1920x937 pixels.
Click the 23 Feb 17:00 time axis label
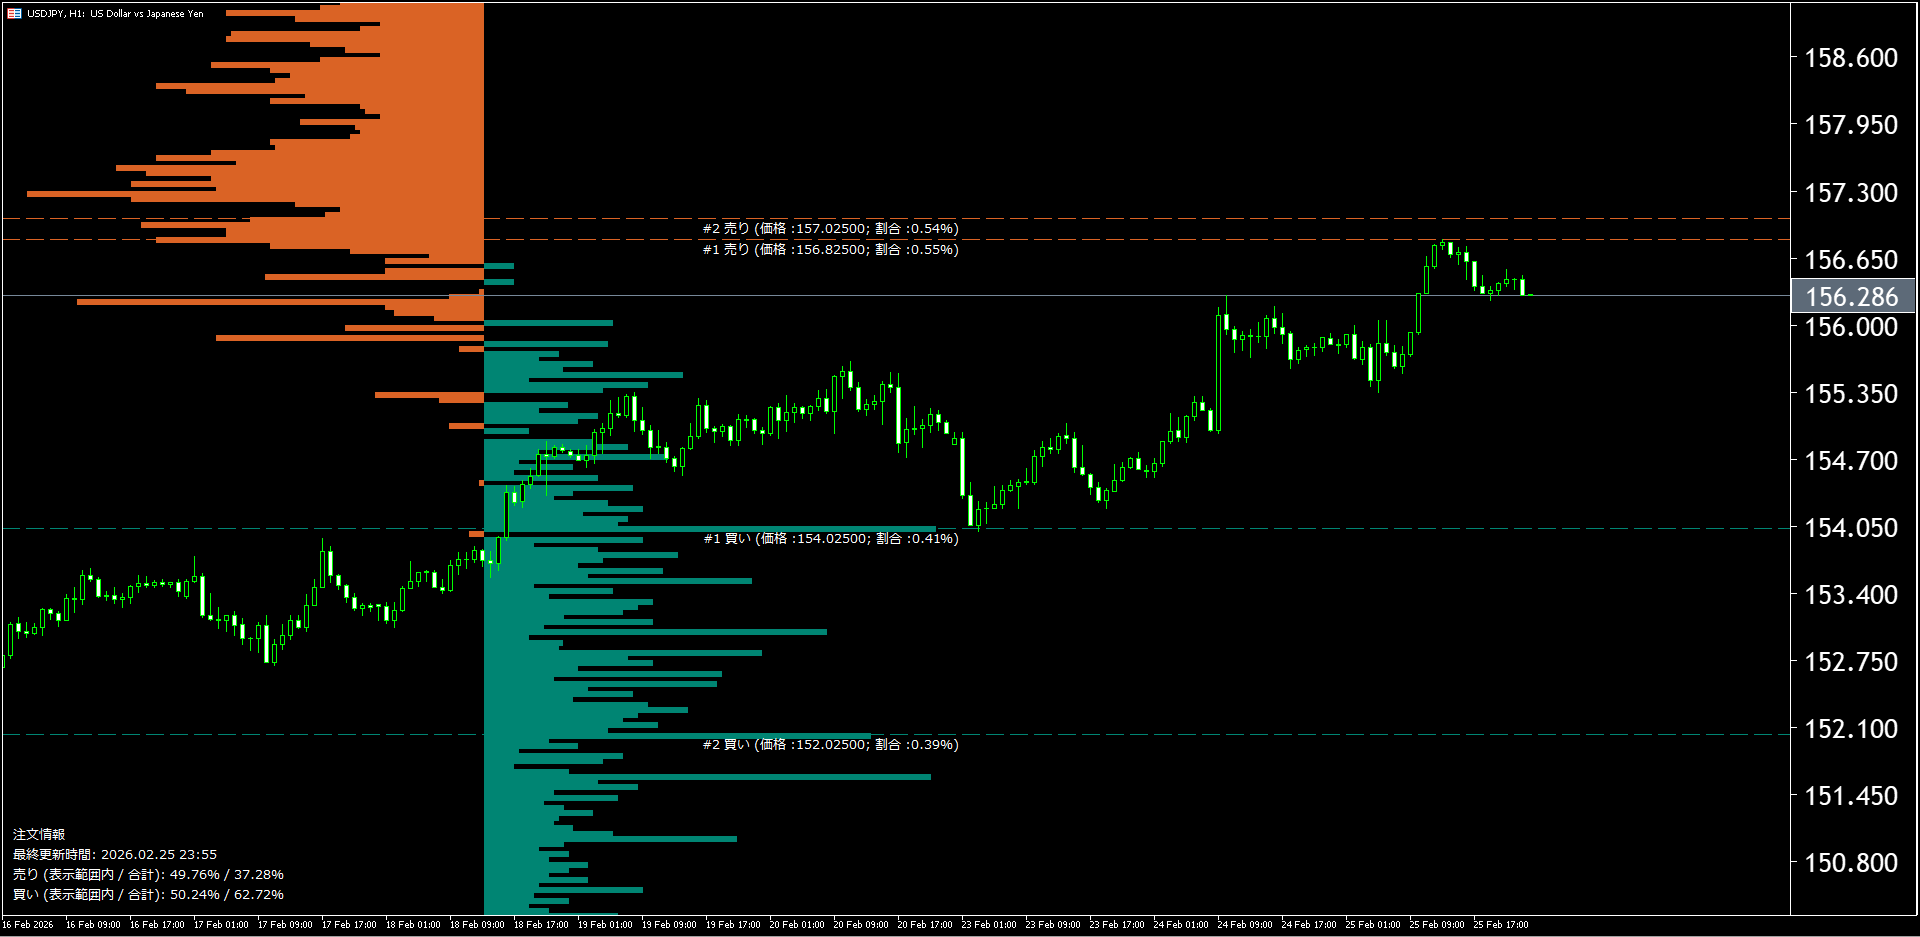1117,925
